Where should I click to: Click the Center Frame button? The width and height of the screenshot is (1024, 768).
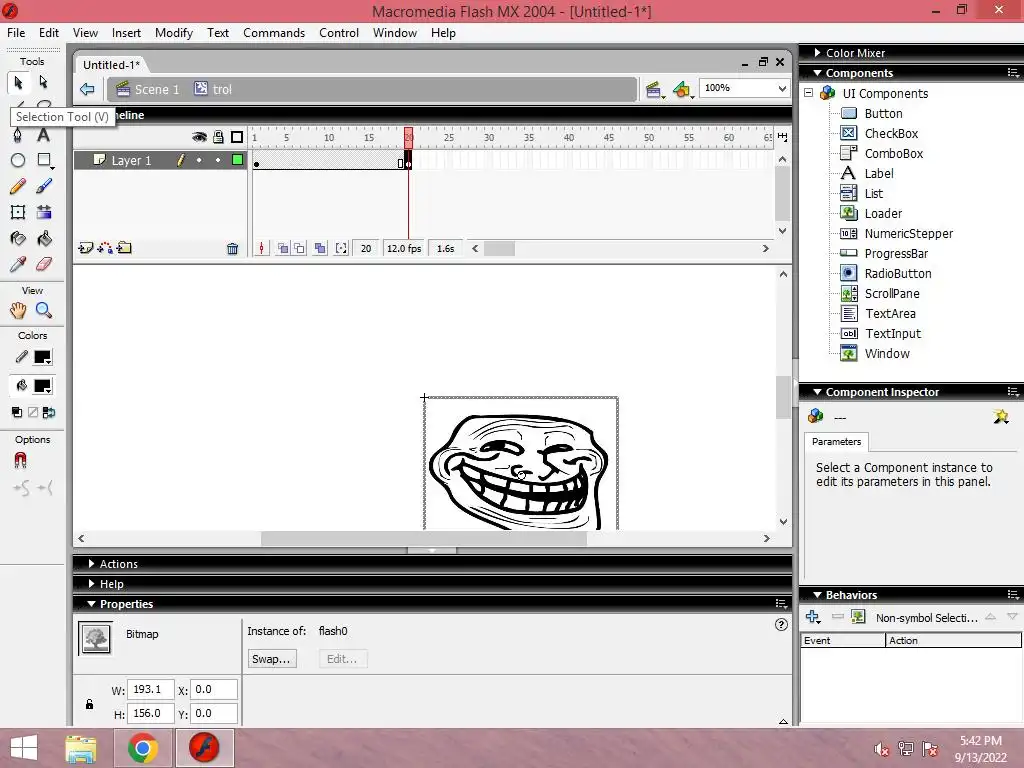coord(262,248)
